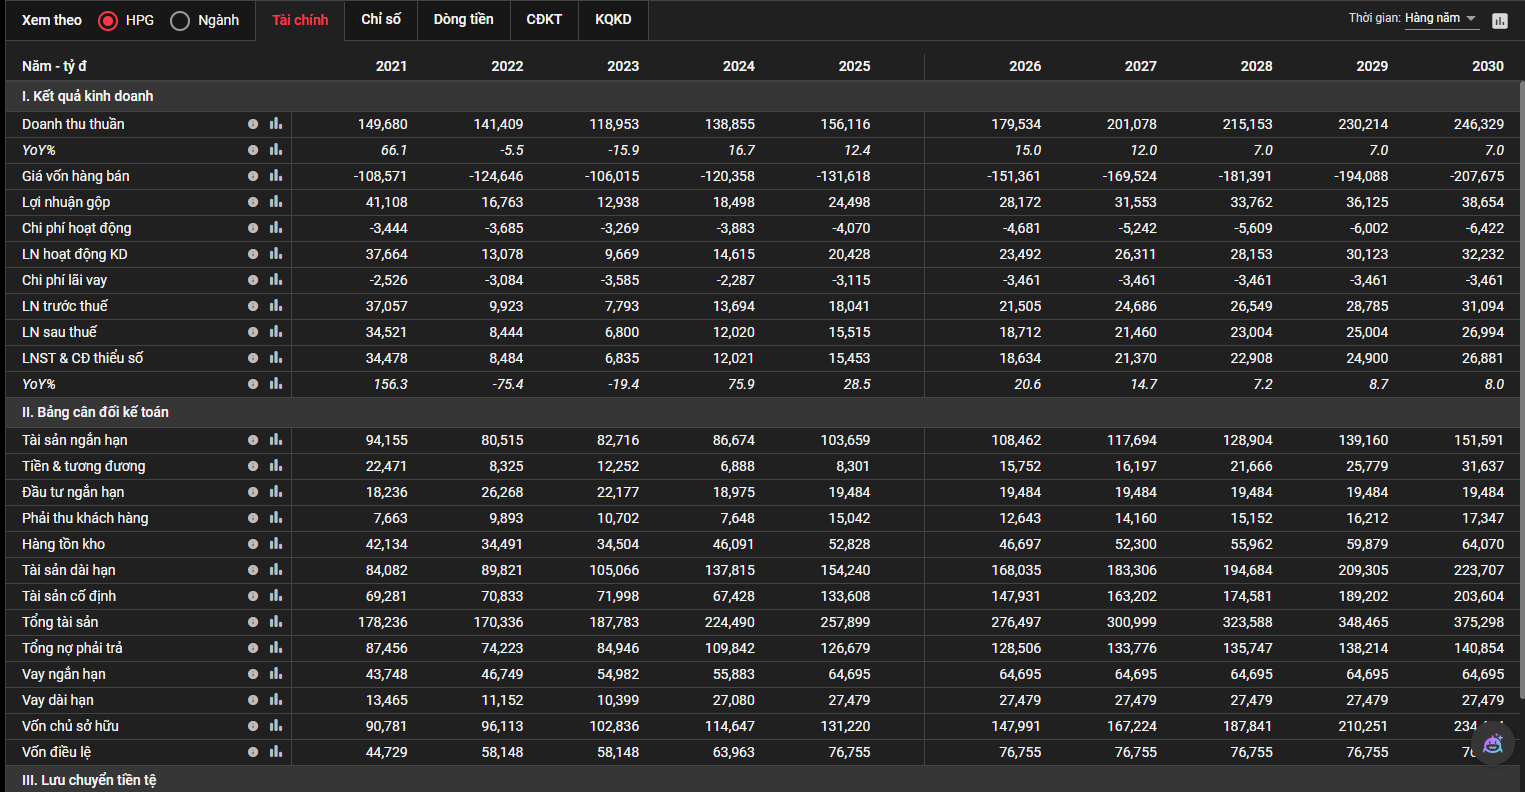1525x792 pixels.
Task: Switch to the Chỉ số tab
Action: click(x=381, y=20)
